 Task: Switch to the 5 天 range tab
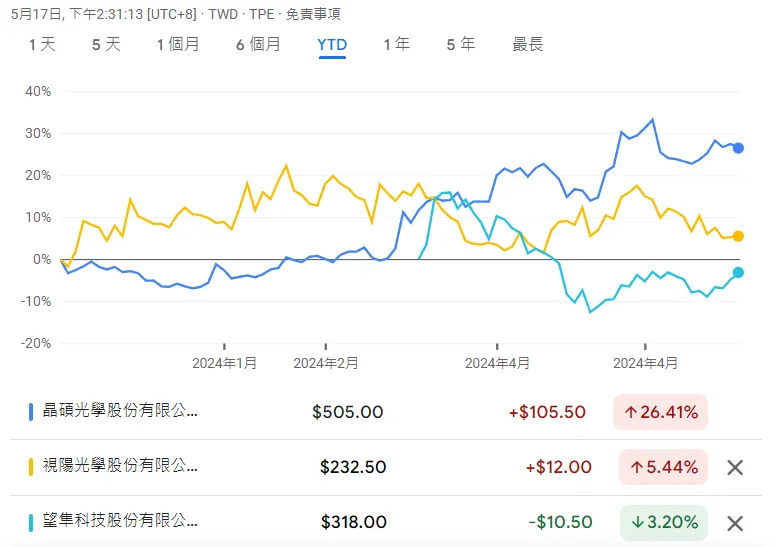click(106, 45)
